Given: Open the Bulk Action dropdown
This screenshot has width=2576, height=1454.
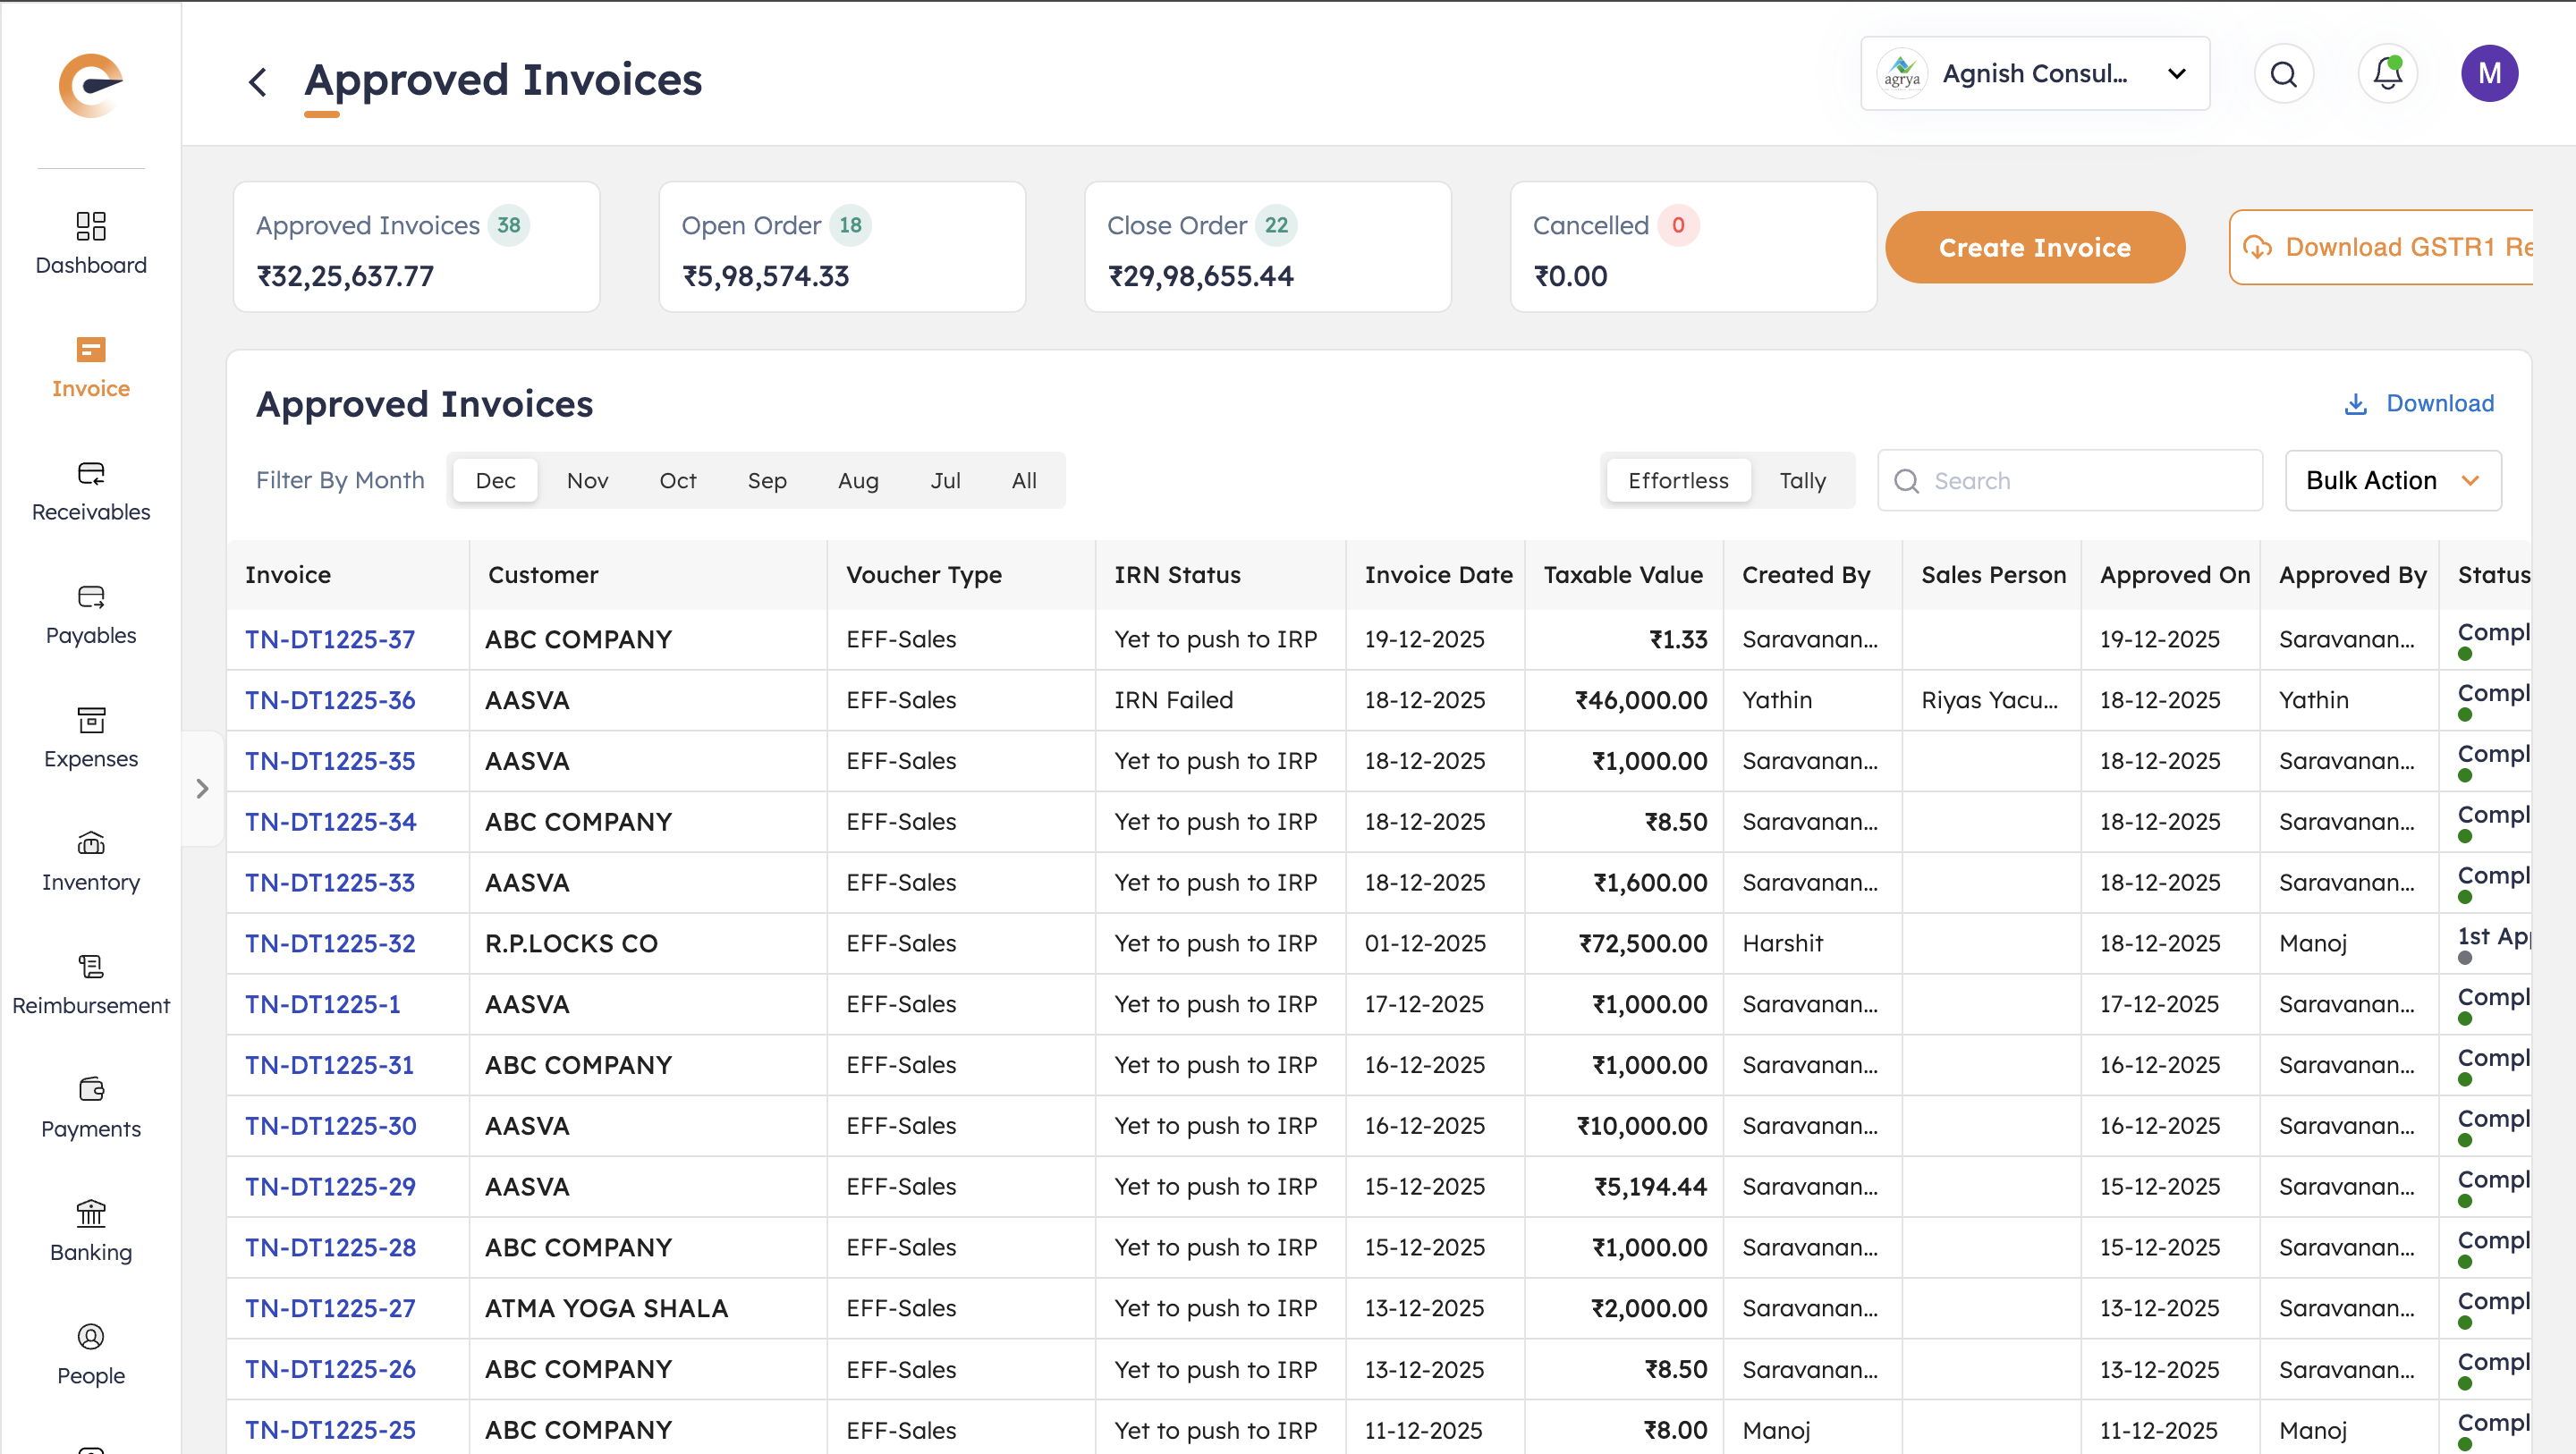Looking at the screenshot, I should pyautogui.click(x=2392, y=481).
